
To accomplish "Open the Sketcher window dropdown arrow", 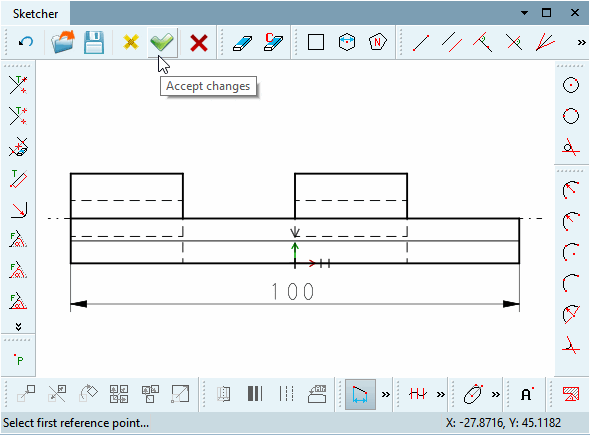I will pos(524,13).
